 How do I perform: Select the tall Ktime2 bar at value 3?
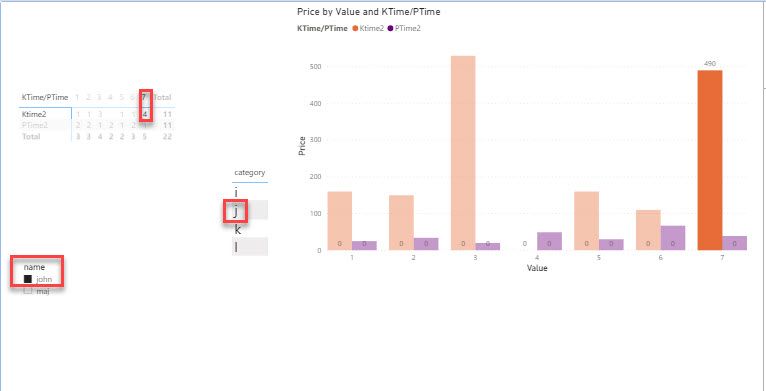[463, 153]
